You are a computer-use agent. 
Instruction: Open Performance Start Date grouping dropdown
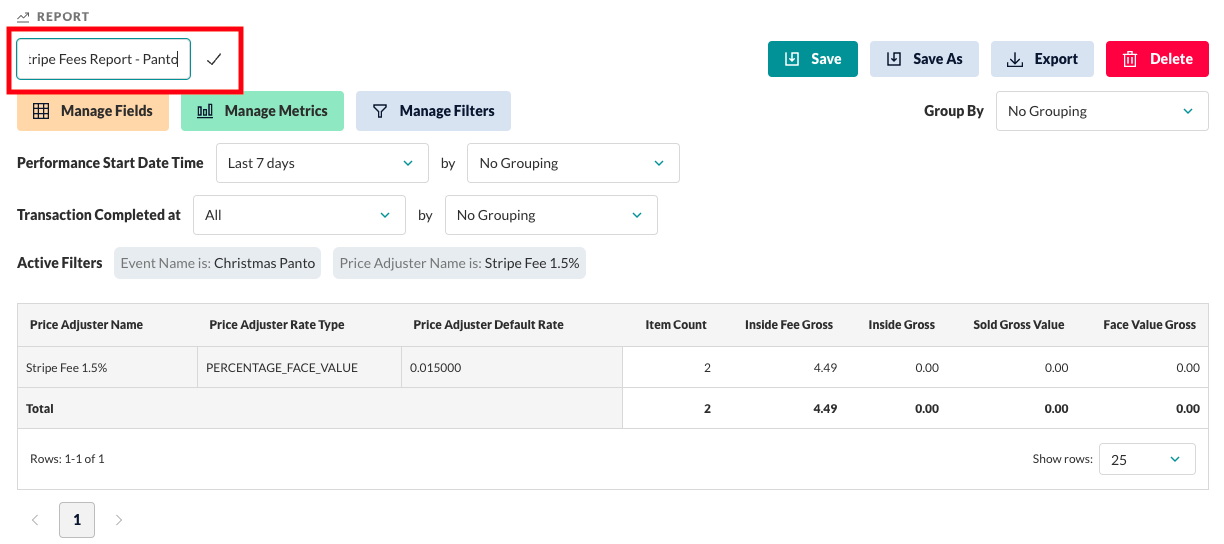(573, 163)
